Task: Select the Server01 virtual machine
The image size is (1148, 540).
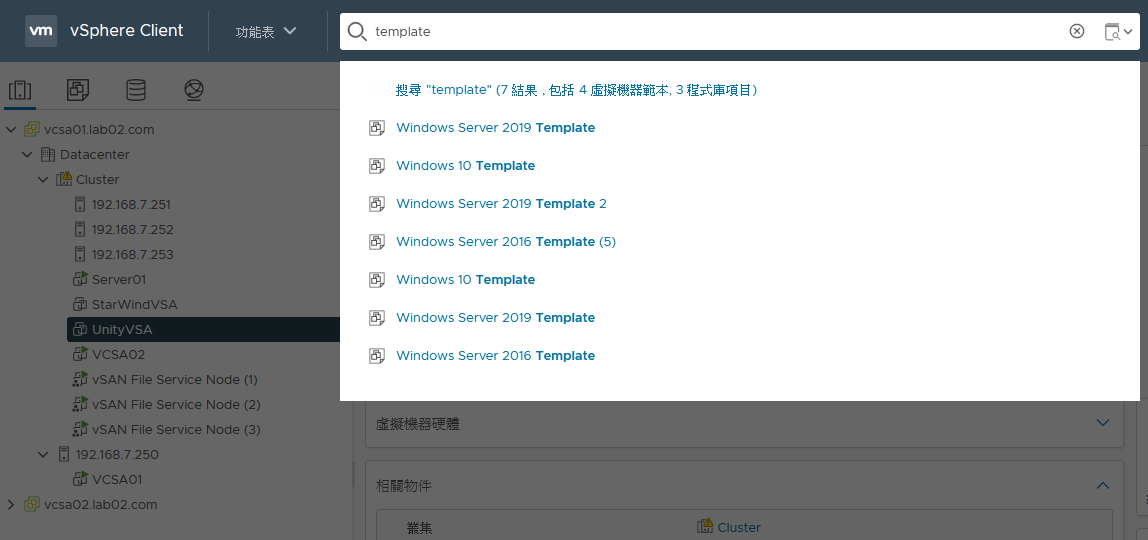Action: click(x=119, y=279)
